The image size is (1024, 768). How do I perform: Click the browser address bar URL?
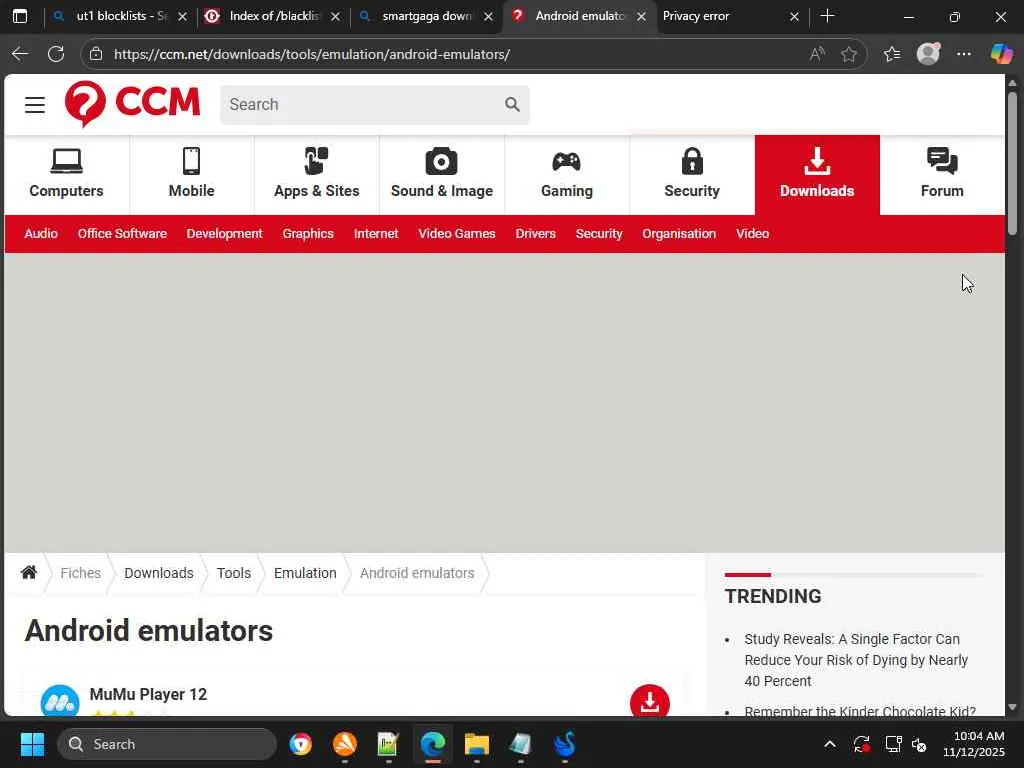point(312,54)
